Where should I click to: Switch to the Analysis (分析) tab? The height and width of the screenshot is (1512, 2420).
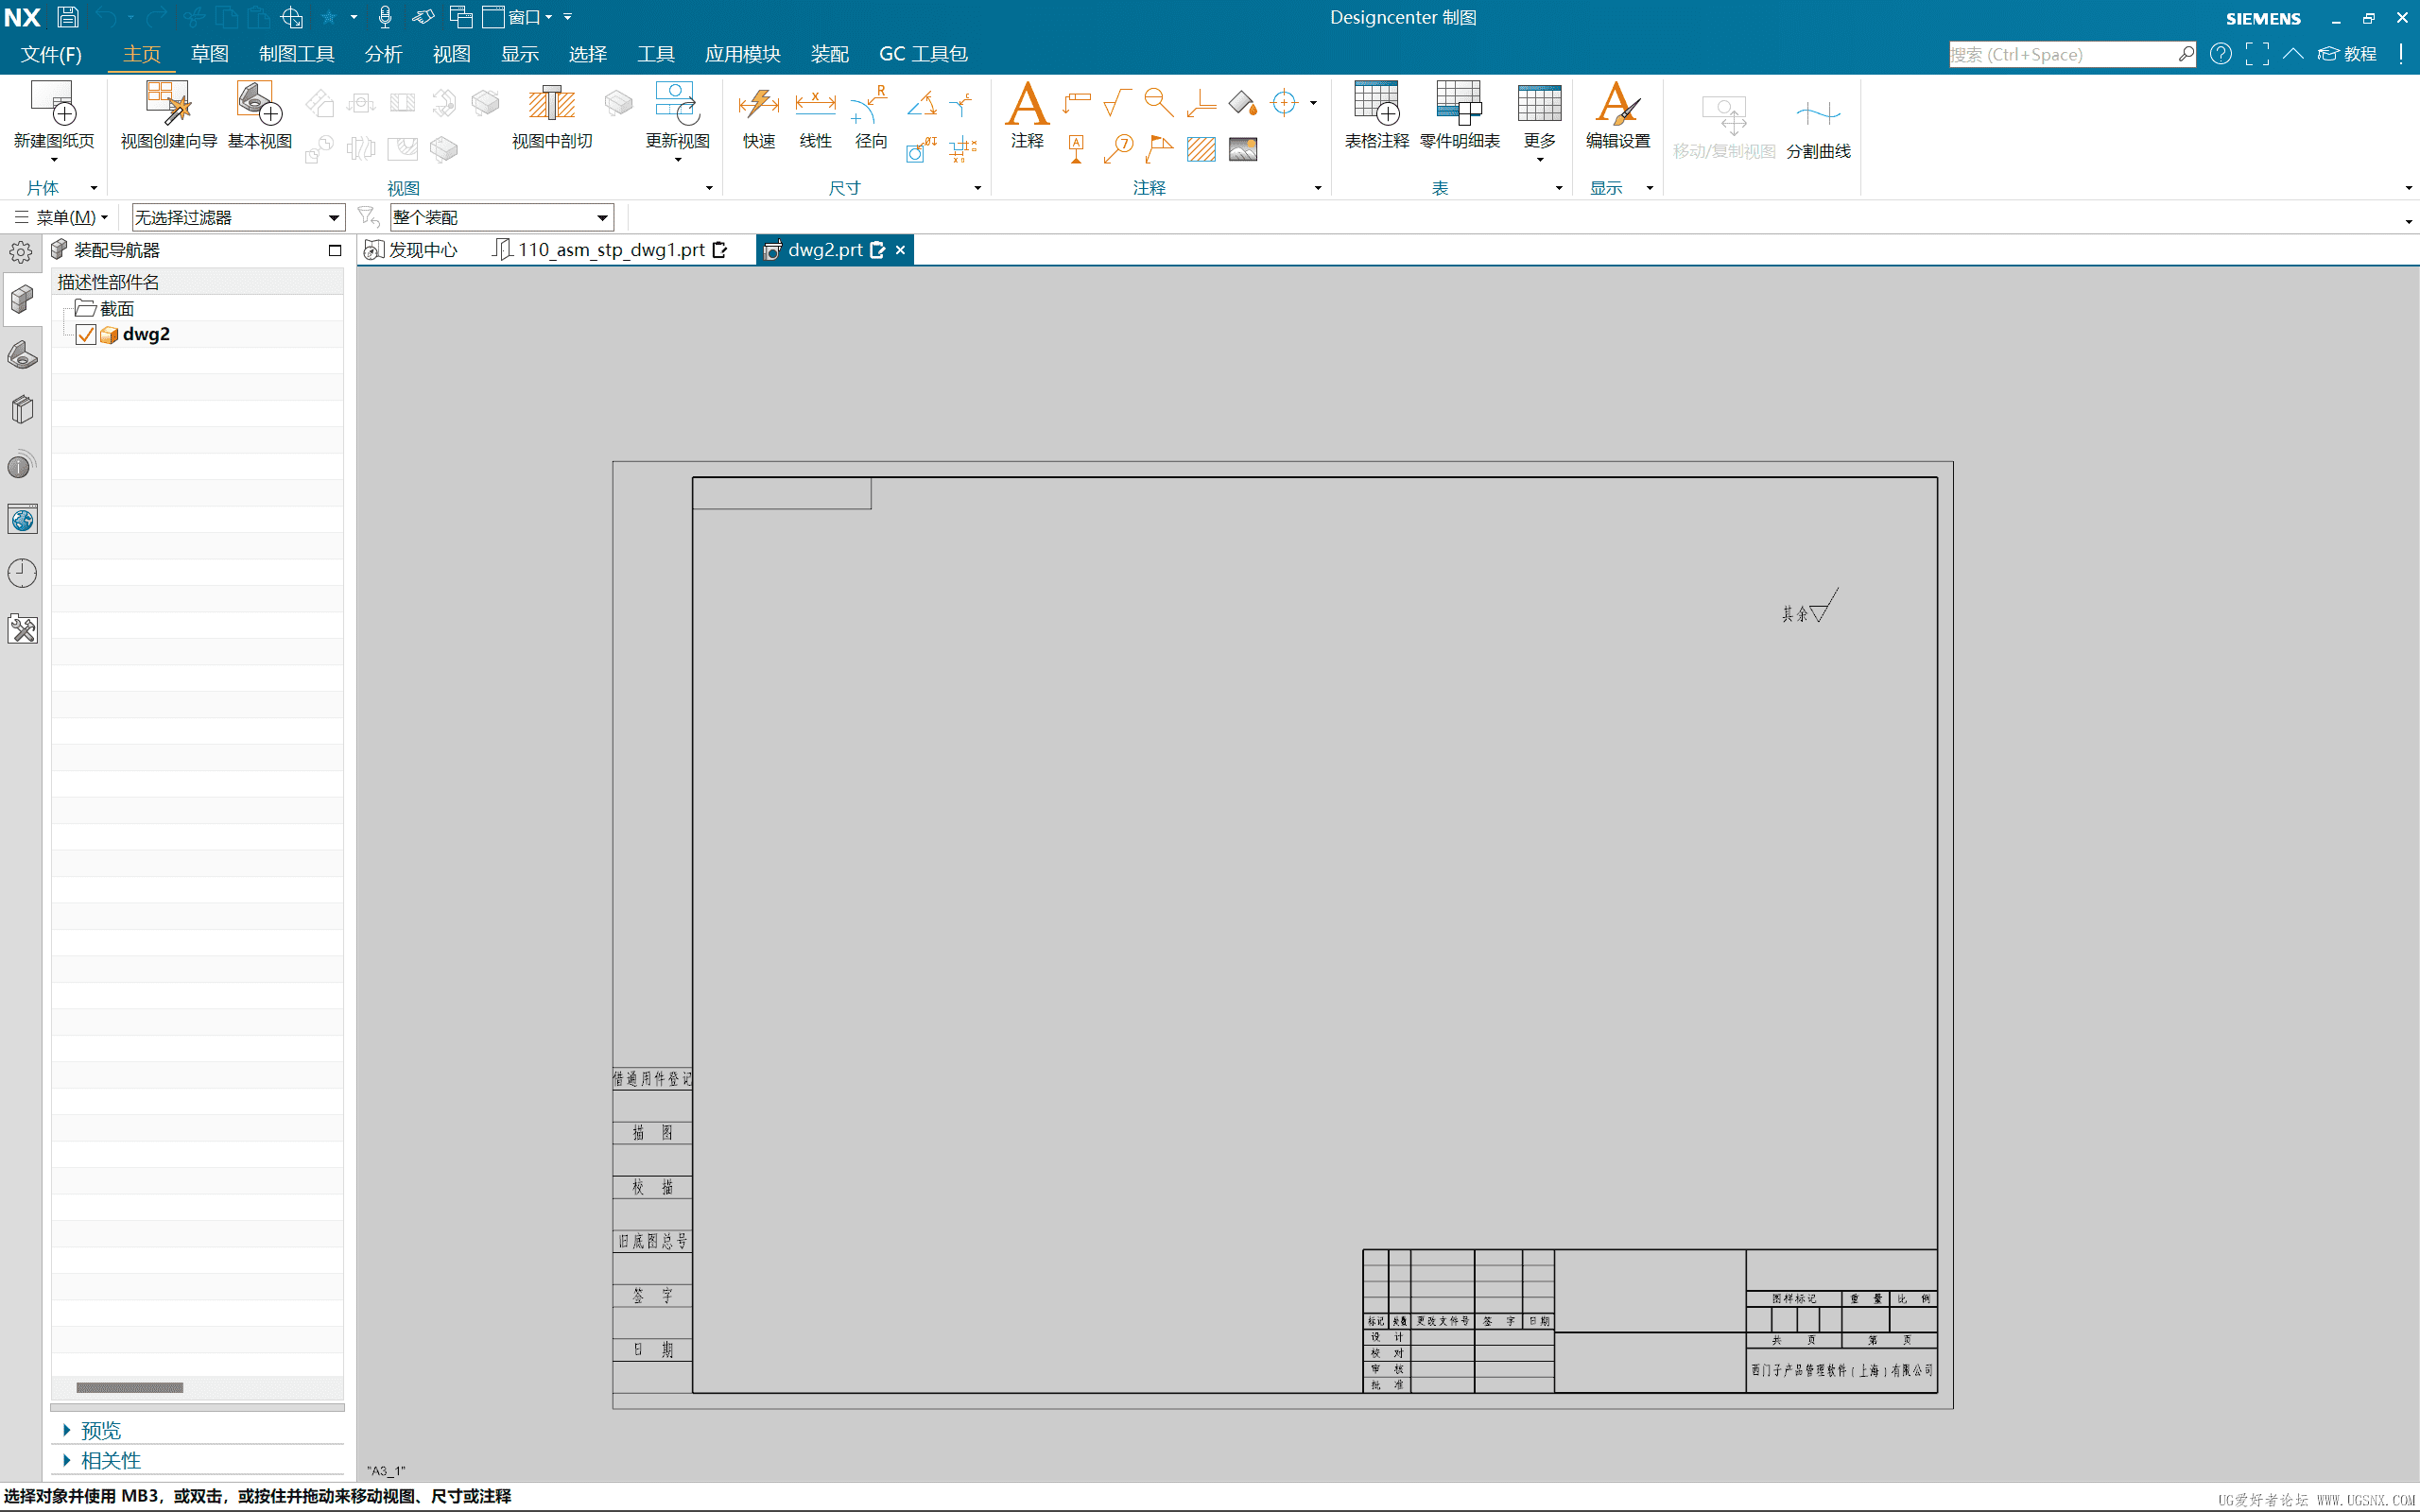(383, 54)
